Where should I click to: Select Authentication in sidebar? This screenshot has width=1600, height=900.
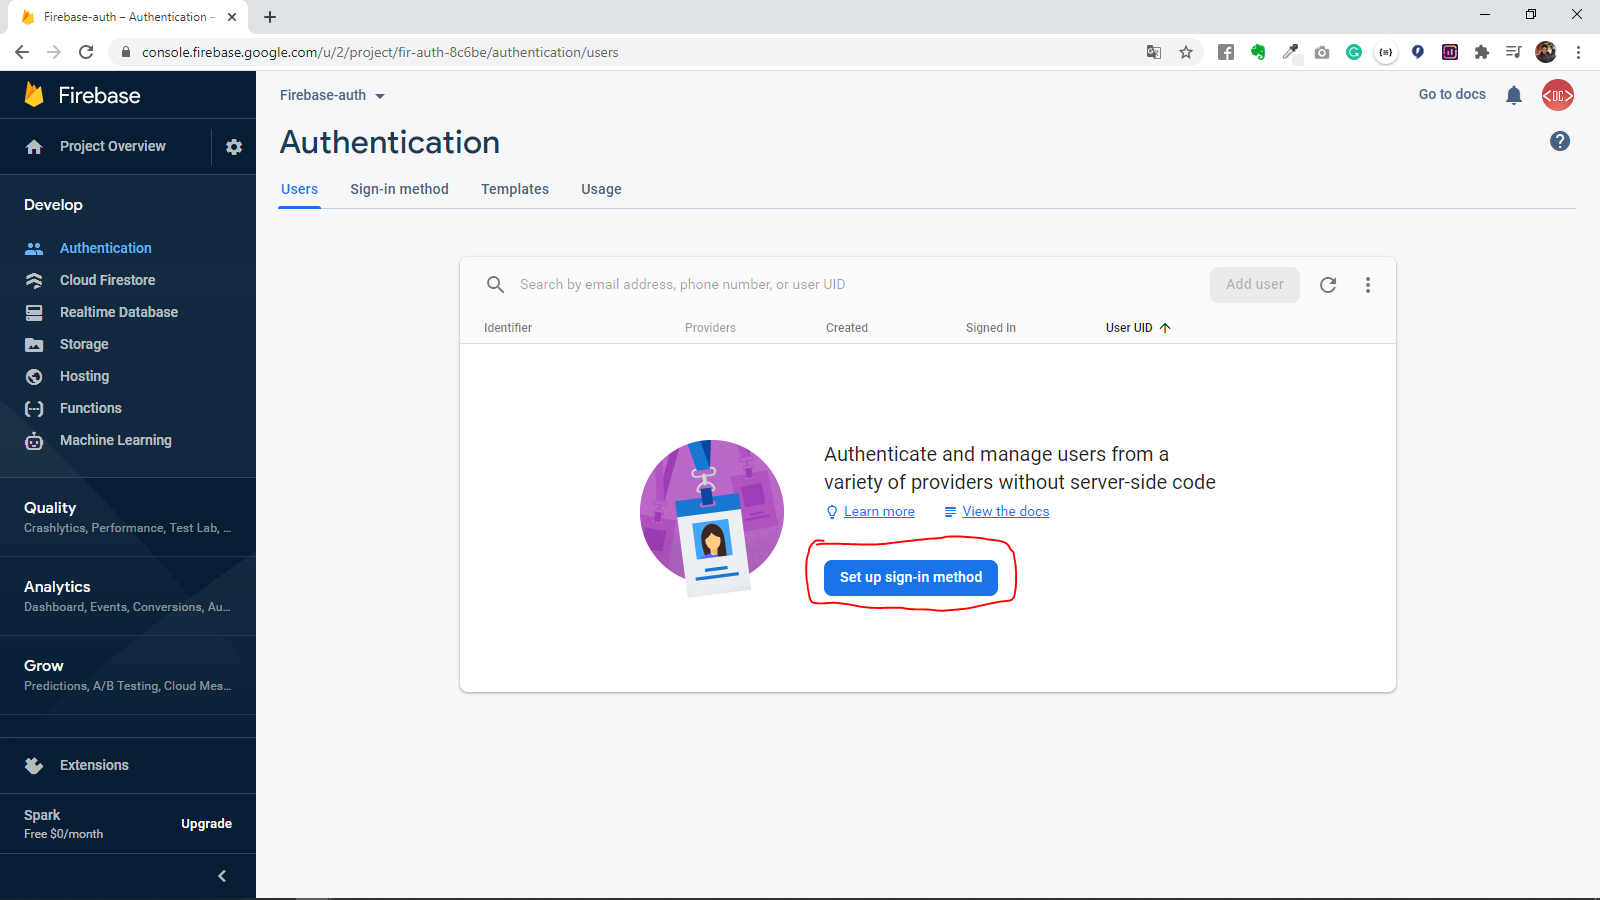(x=106, y=248)
